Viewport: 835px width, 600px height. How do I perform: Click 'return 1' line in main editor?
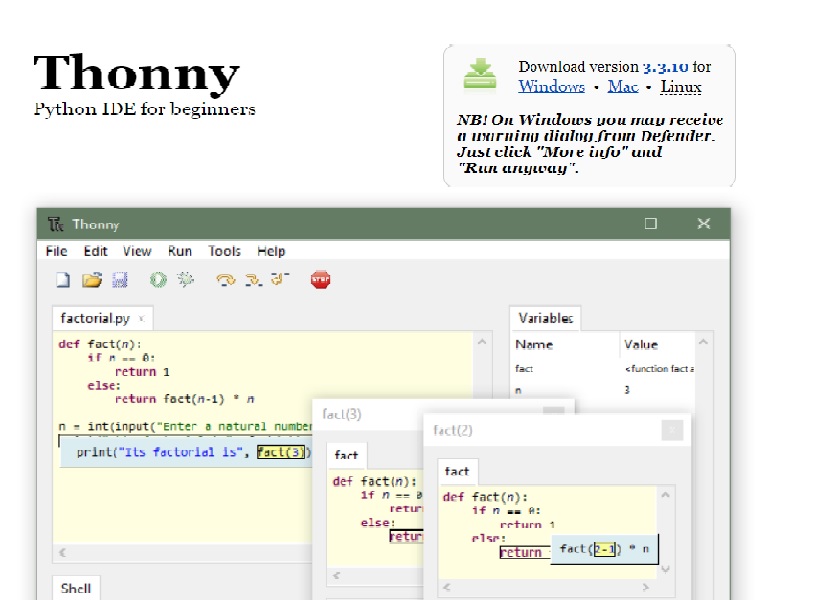pos(142,372)
